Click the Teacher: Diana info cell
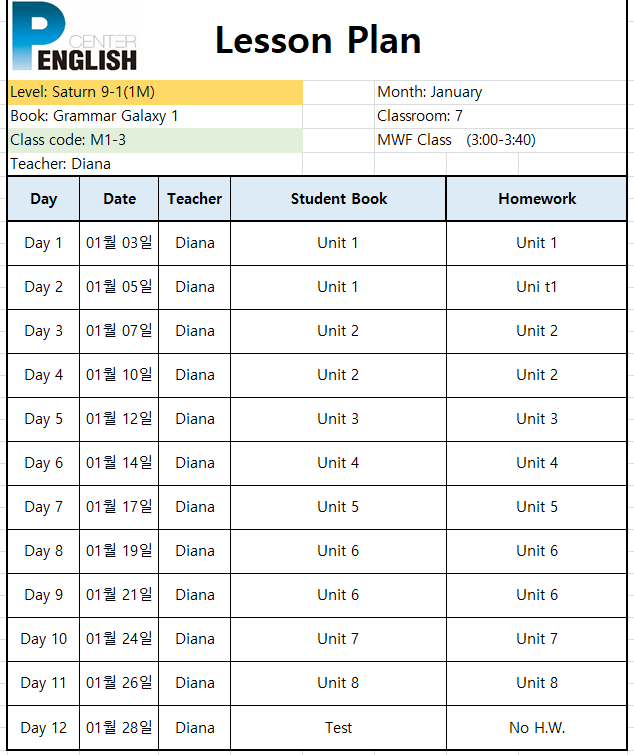Image resolution: width=634 pixels, height=755 pixels. point(155,164)
